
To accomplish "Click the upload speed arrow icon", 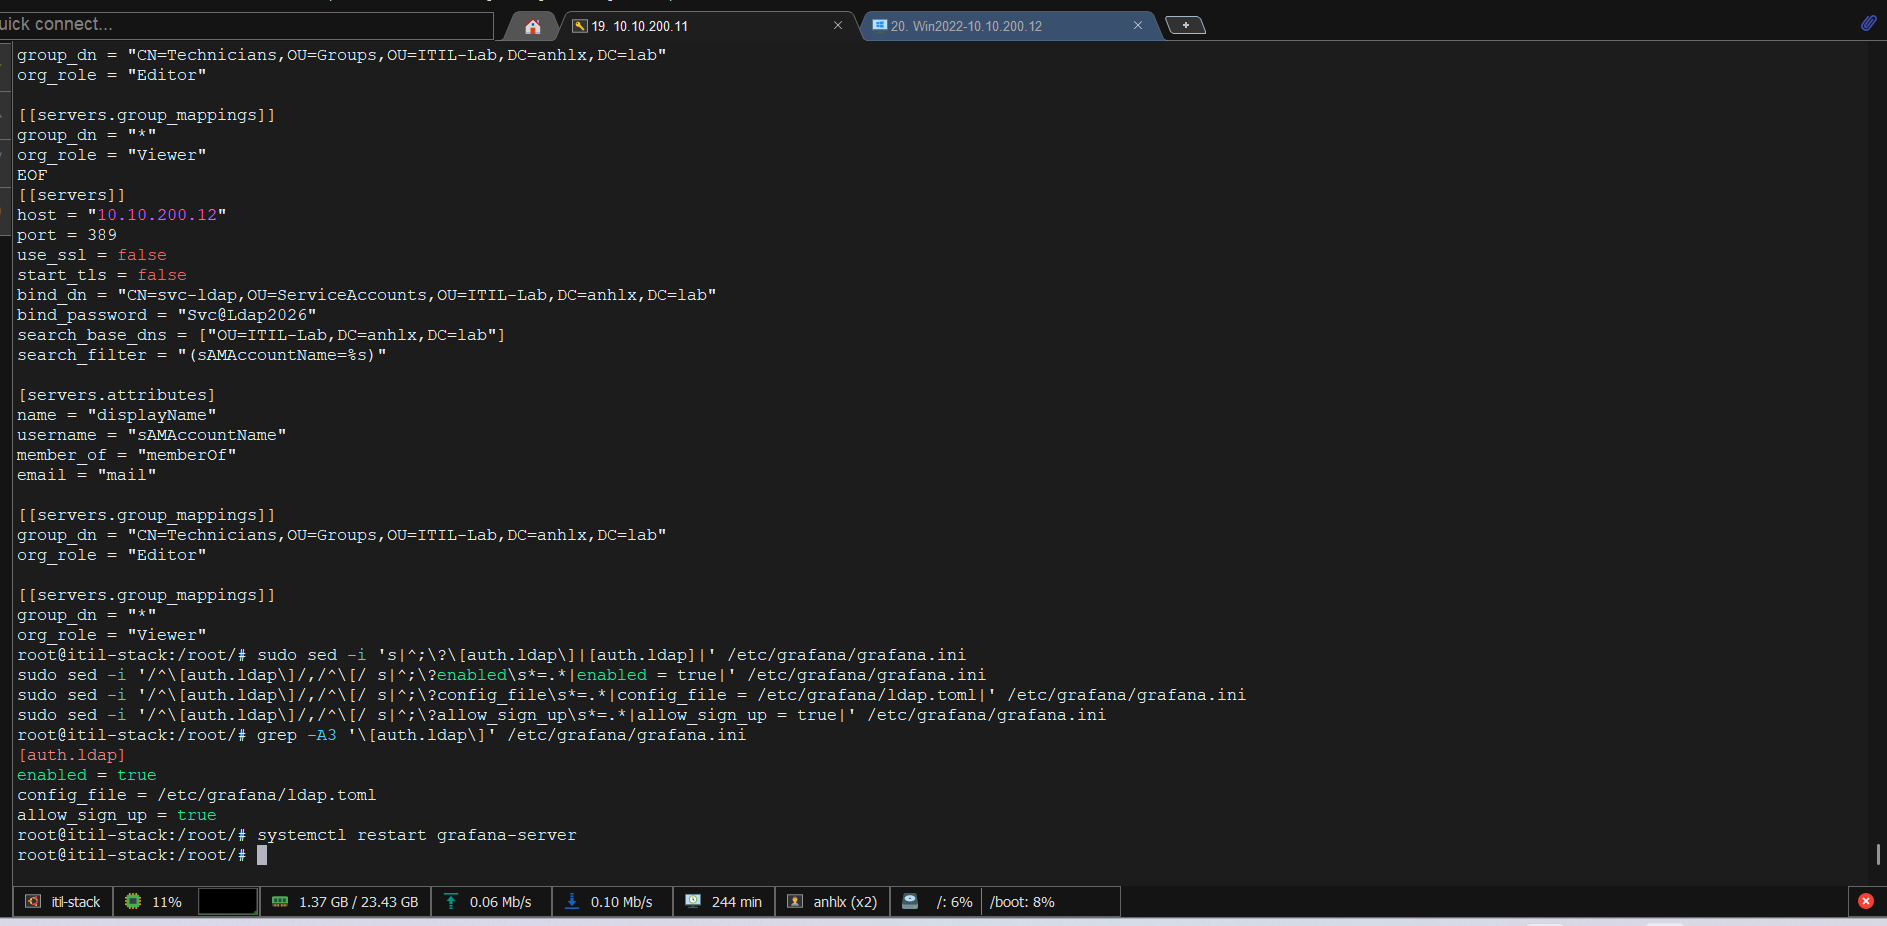I will coord(451,901).
